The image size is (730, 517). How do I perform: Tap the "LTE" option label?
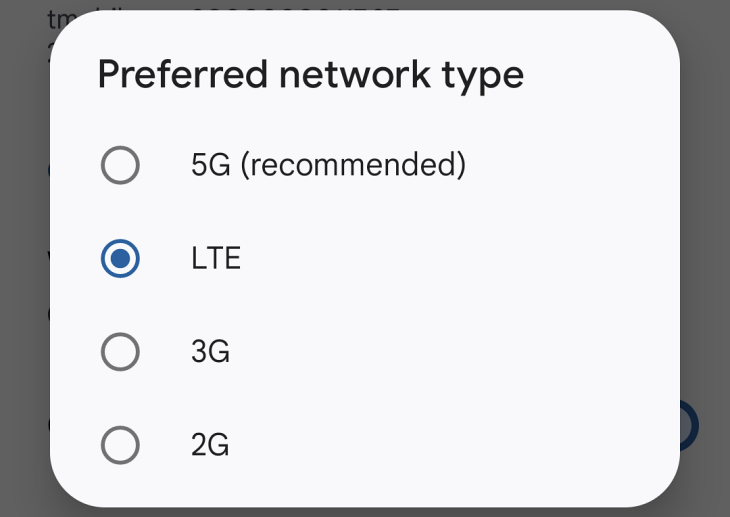click(x=216, y=259)
